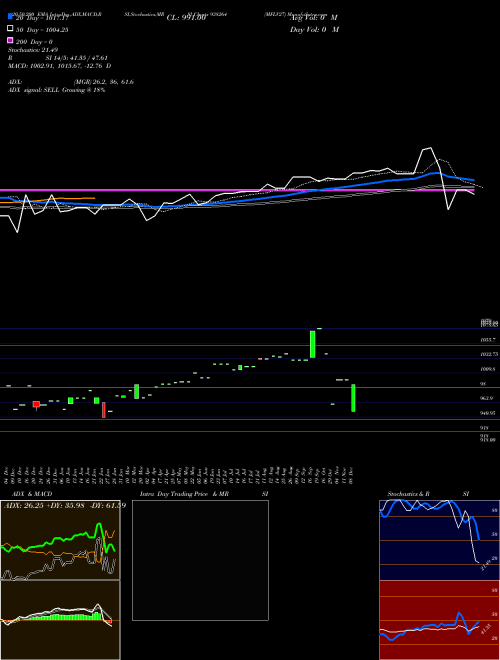Click the first red candlestick on the left
500x660 pixels.
click(36, 405)
